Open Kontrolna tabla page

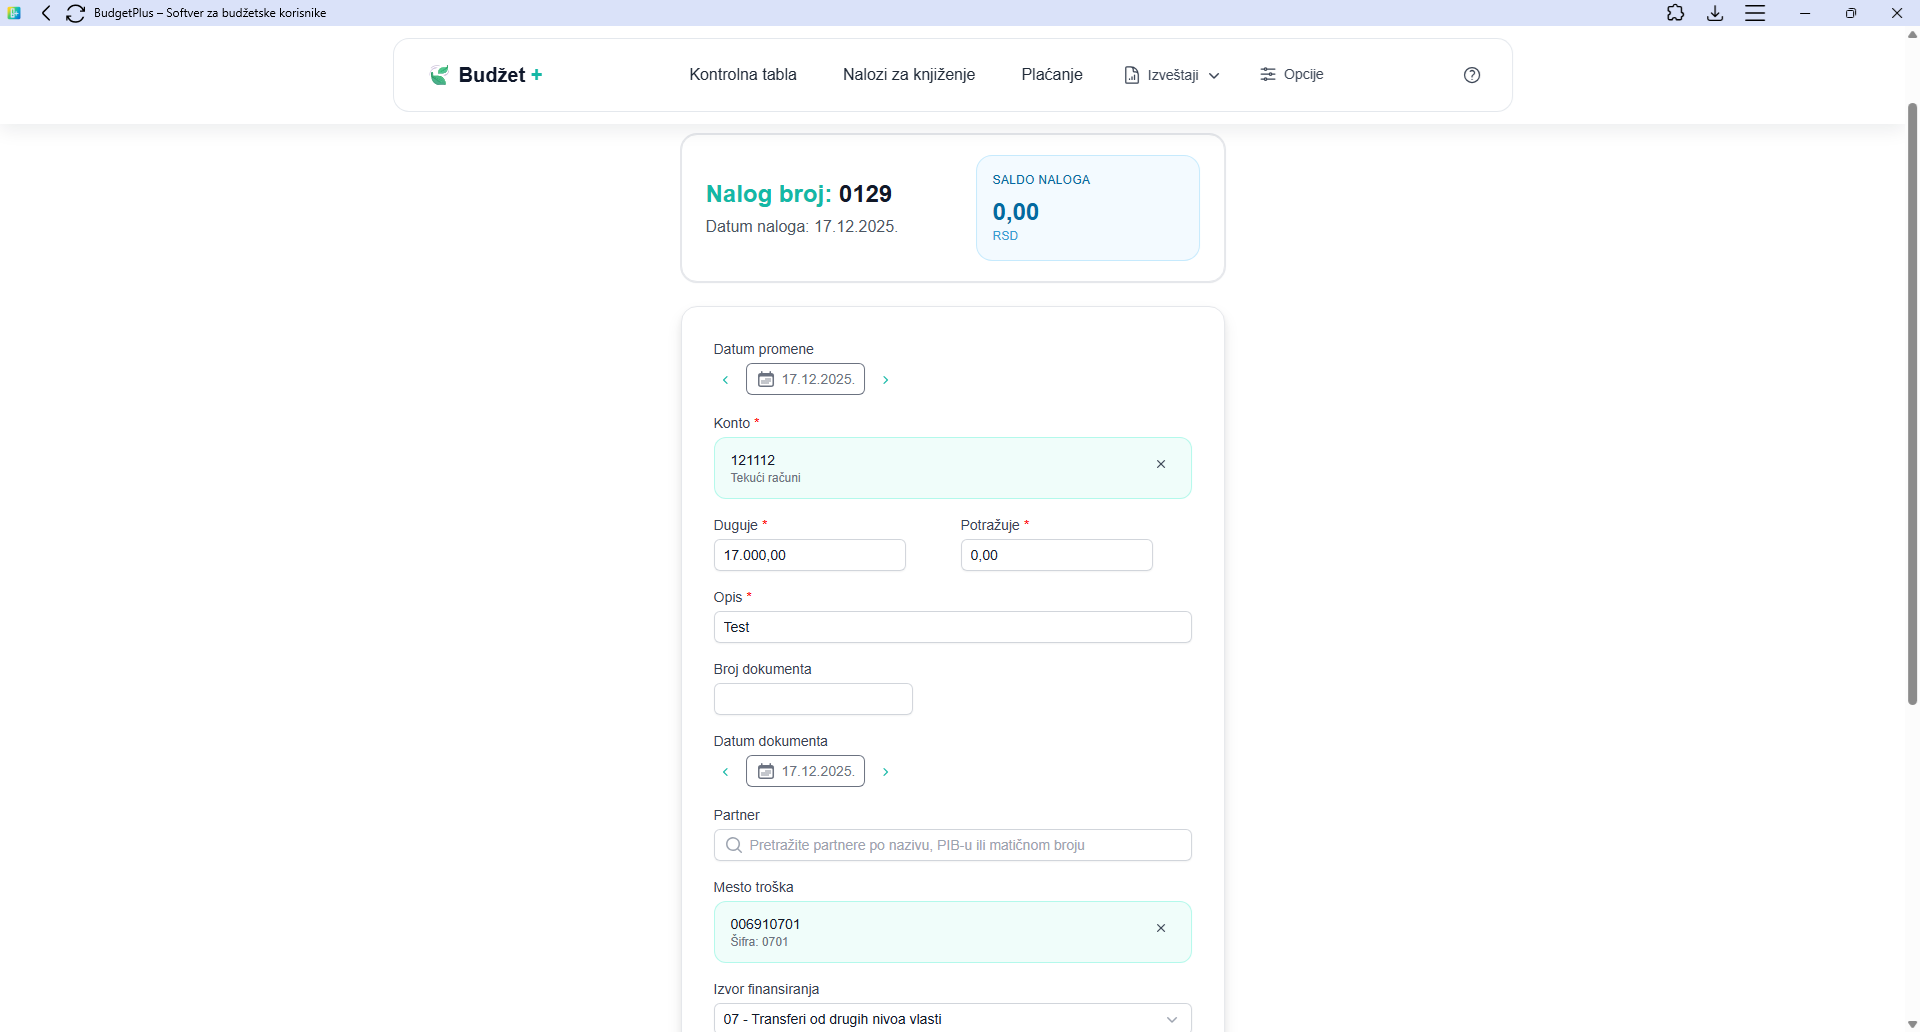coord(742,75)
